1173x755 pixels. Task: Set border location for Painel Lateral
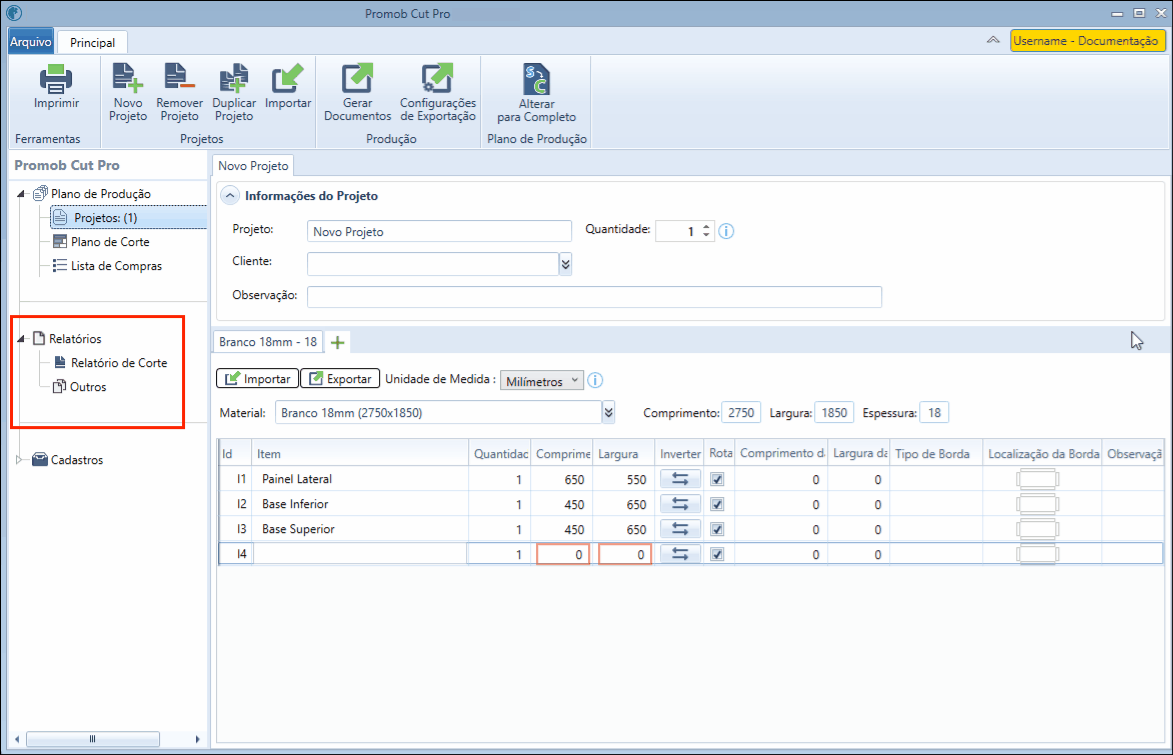click(1038, 479)
